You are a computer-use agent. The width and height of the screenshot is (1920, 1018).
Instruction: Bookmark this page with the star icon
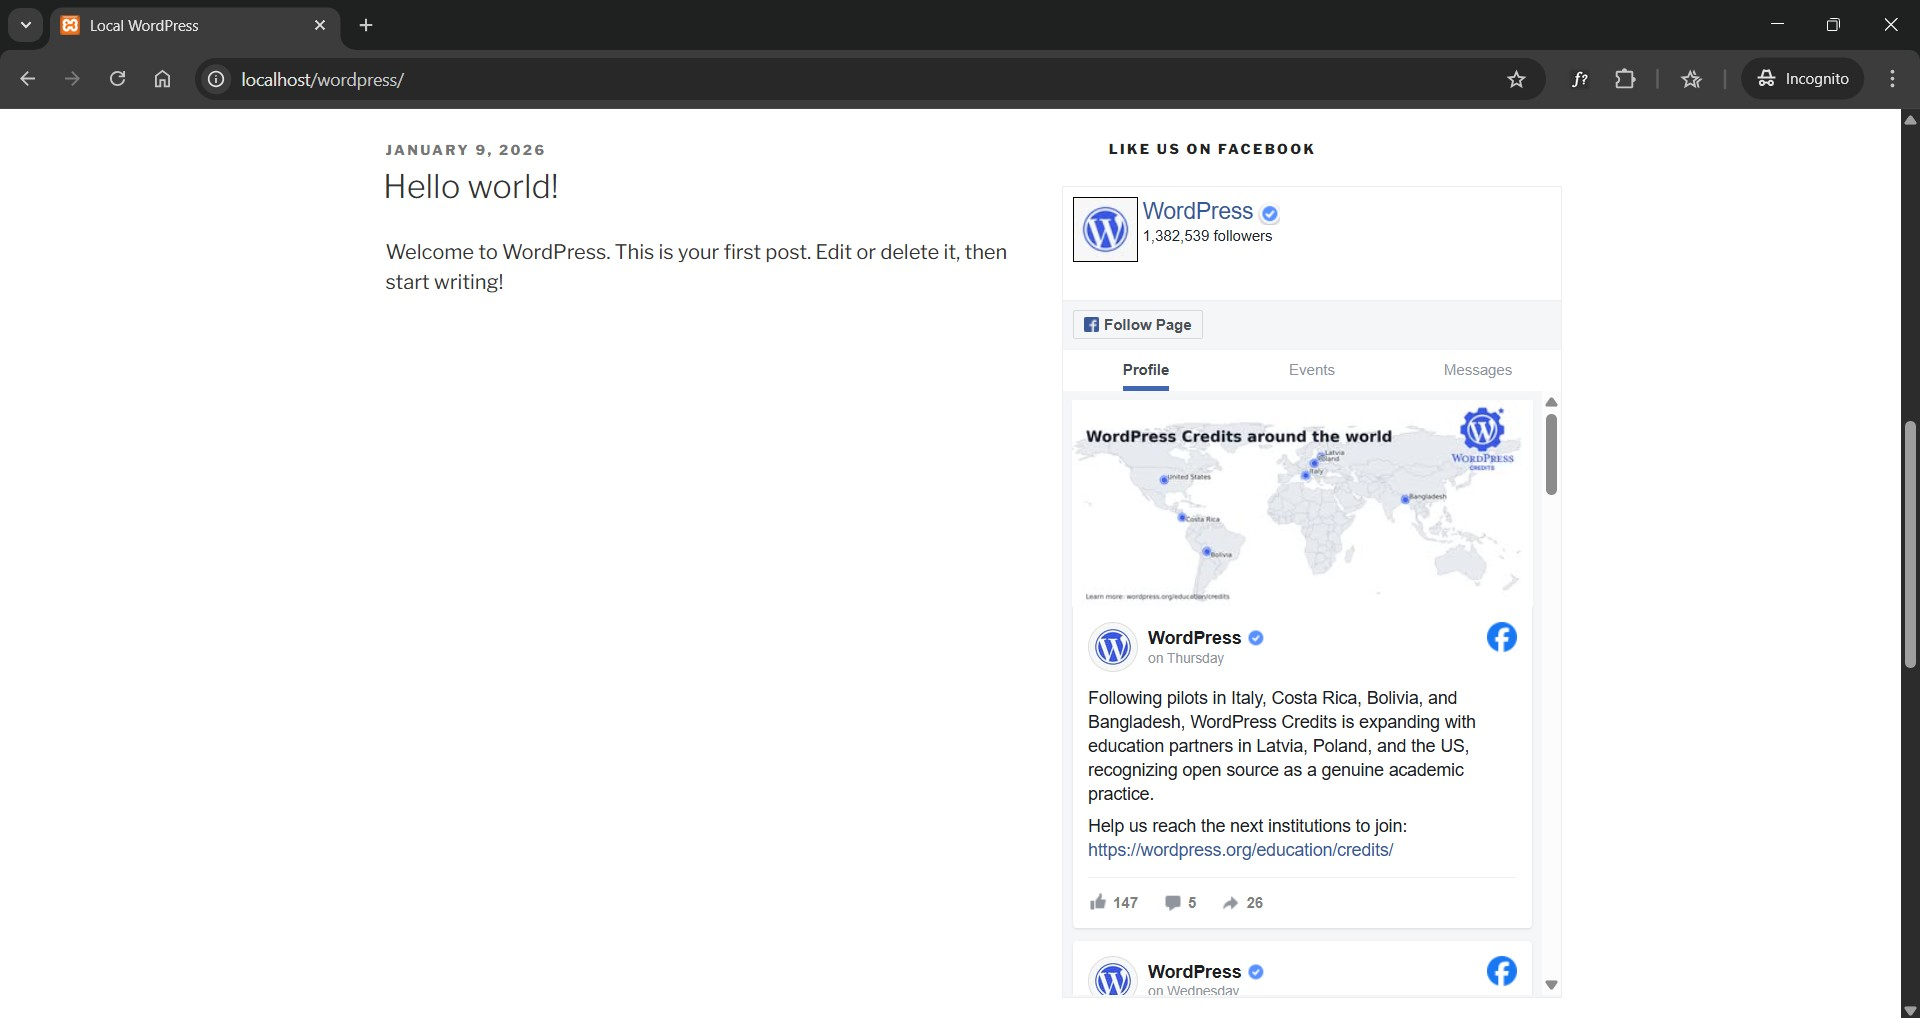(x=1516, y=79)
